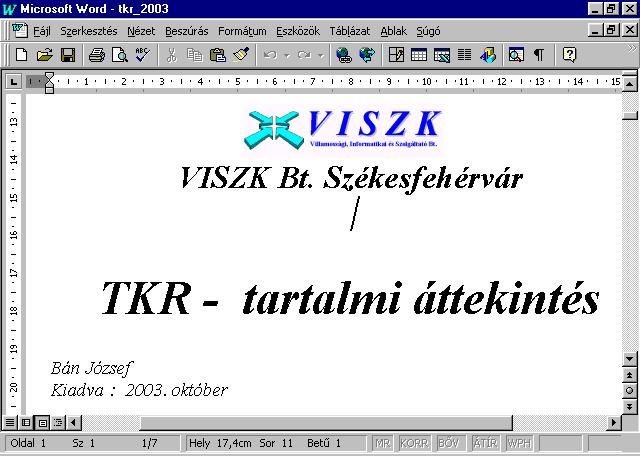Undo the last action
This screenshot has width=640, height=456.
coord(270,54)
